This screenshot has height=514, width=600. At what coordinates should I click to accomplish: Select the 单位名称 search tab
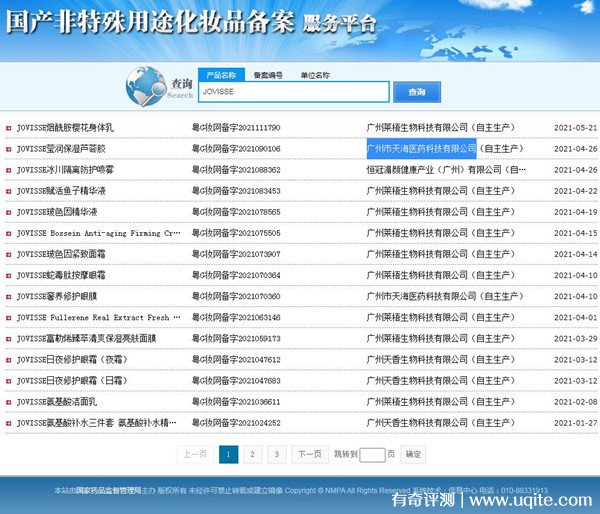[x=315, y=75]
